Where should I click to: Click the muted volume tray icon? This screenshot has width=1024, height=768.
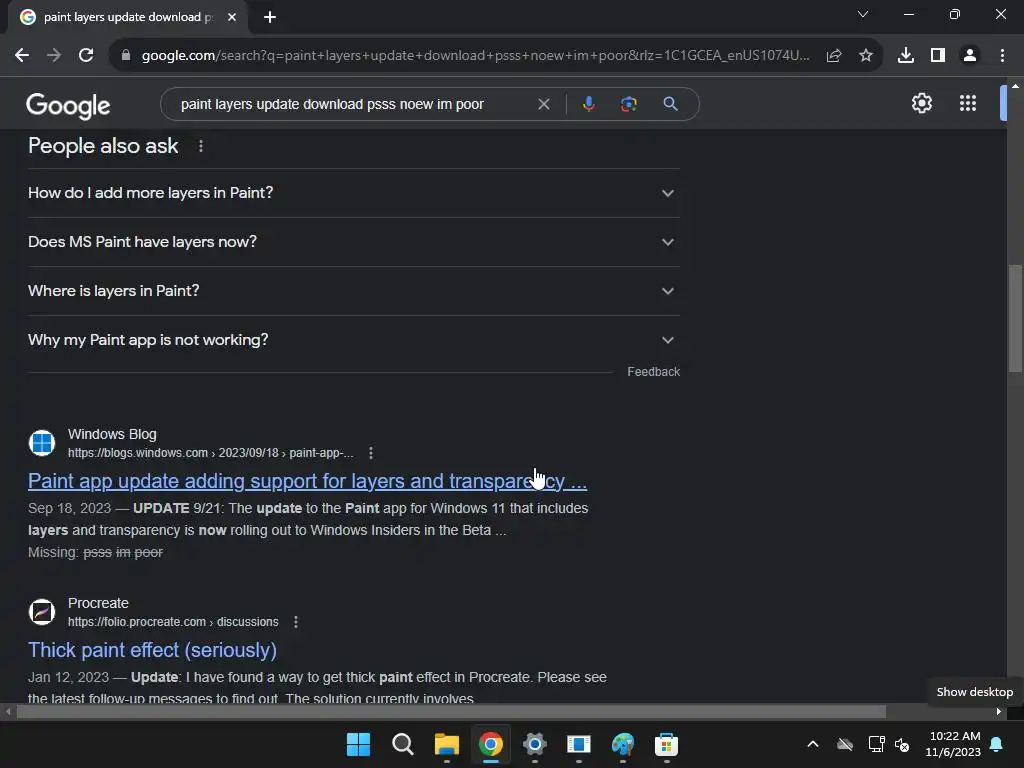902,744
